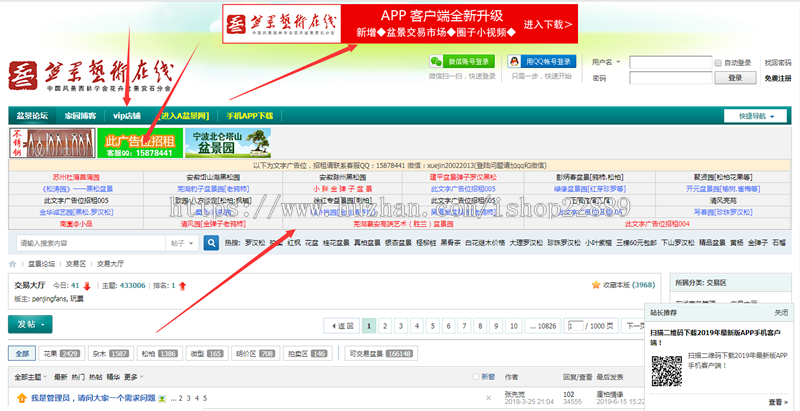800x411 pixels.
Task: Click the 桂花盆景 hot search keyword
Action: [x=336, y=243]
